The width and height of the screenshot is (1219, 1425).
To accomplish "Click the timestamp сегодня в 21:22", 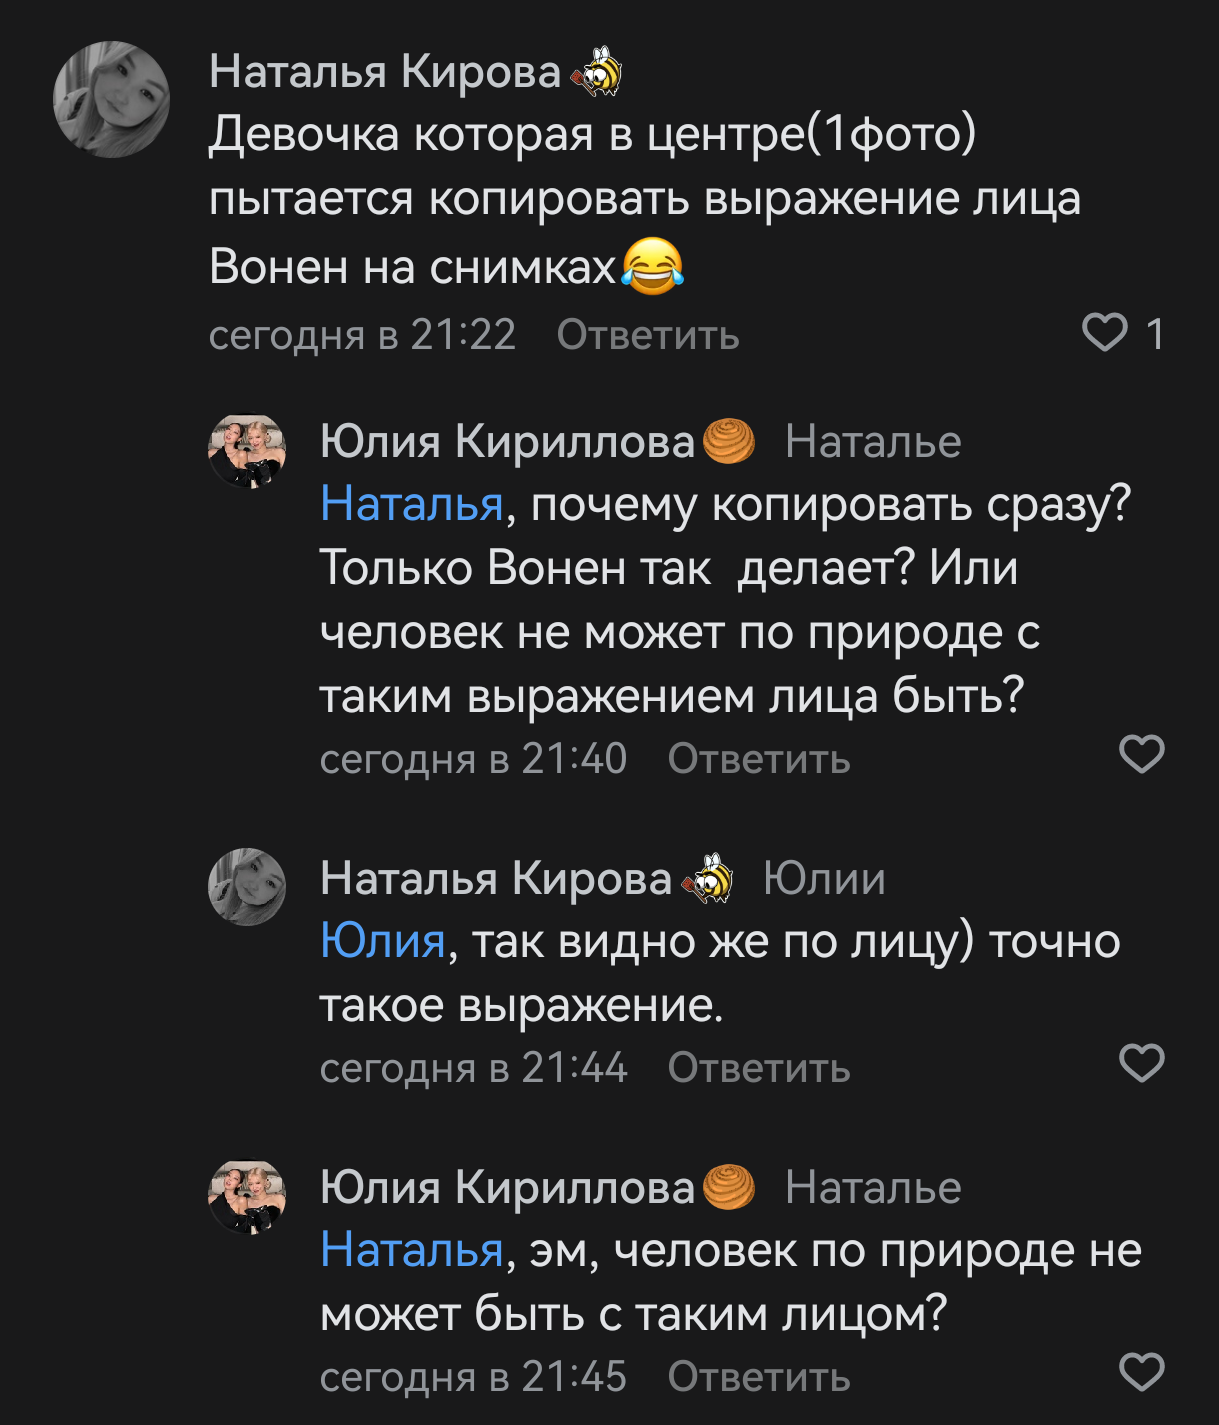I will (x=362, y=335).
